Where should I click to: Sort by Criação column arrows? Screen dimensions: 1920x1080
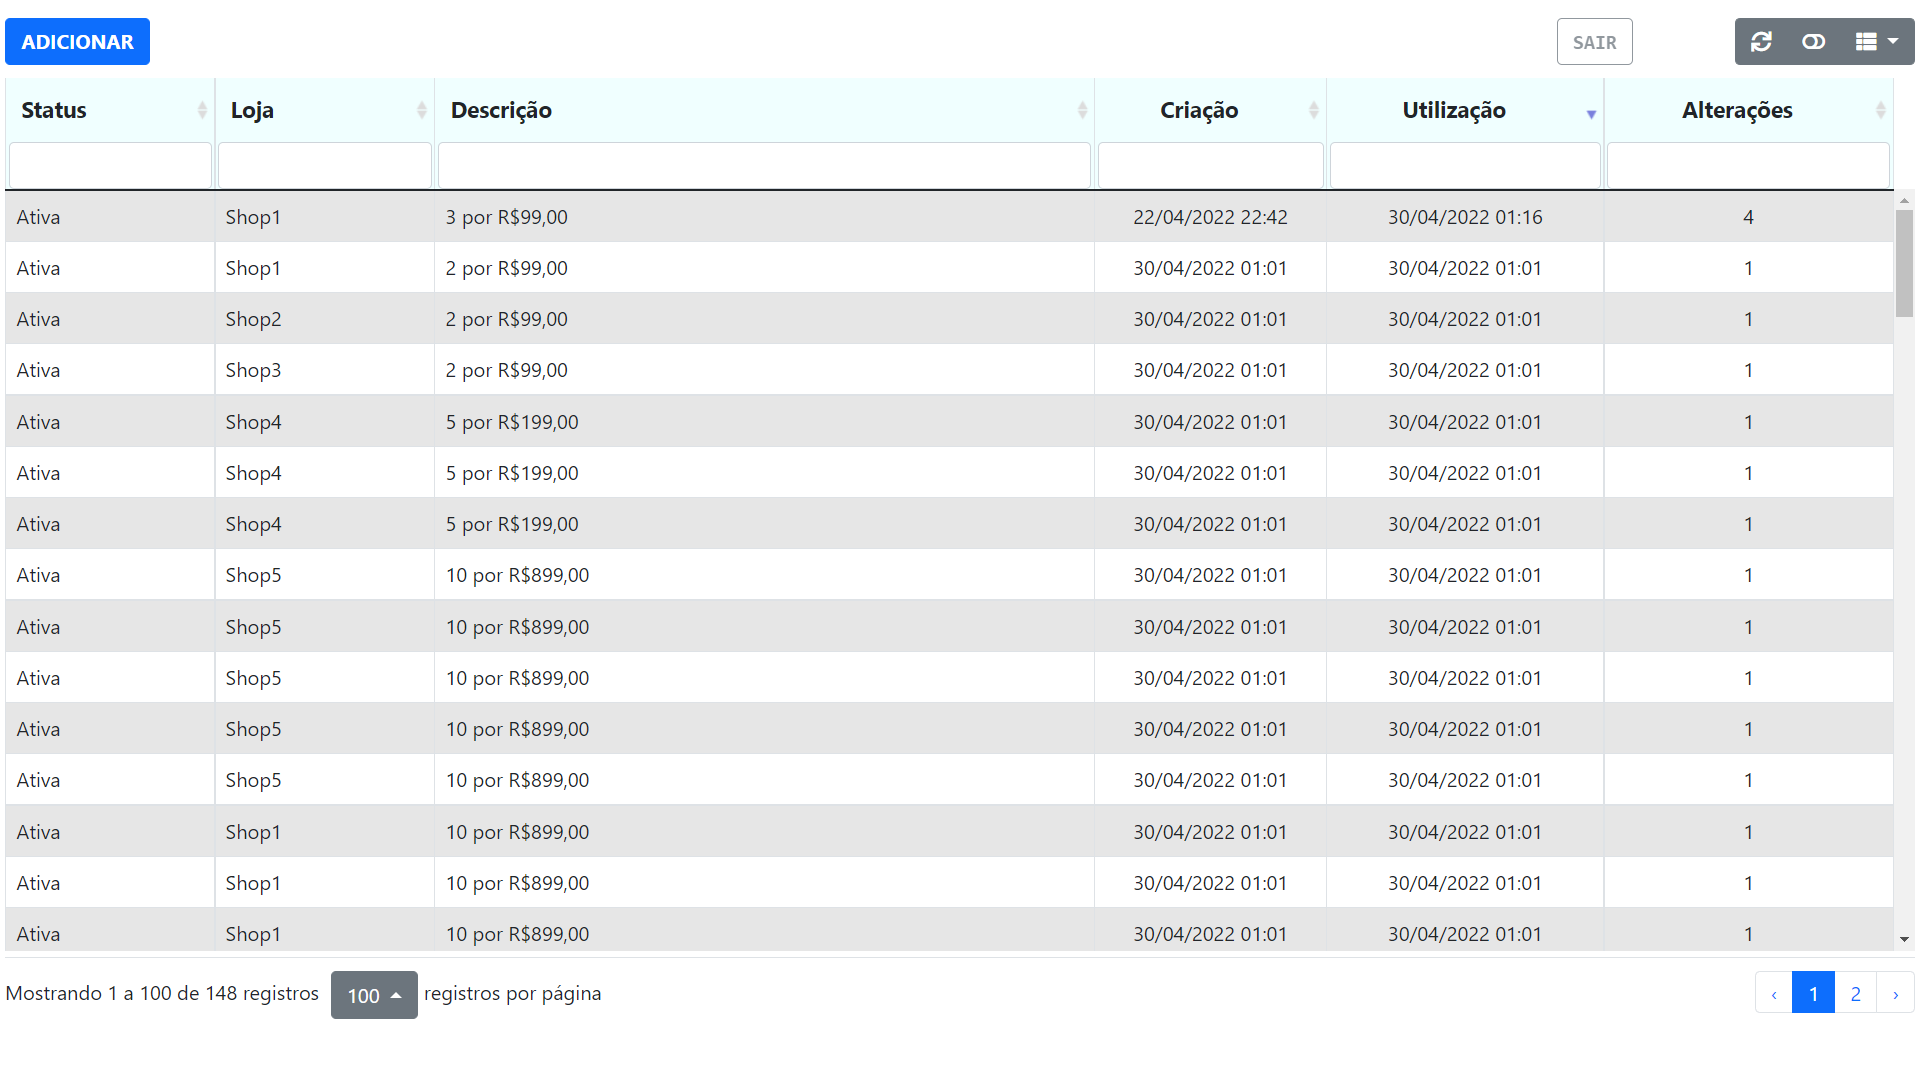[x=1313, y=110]
